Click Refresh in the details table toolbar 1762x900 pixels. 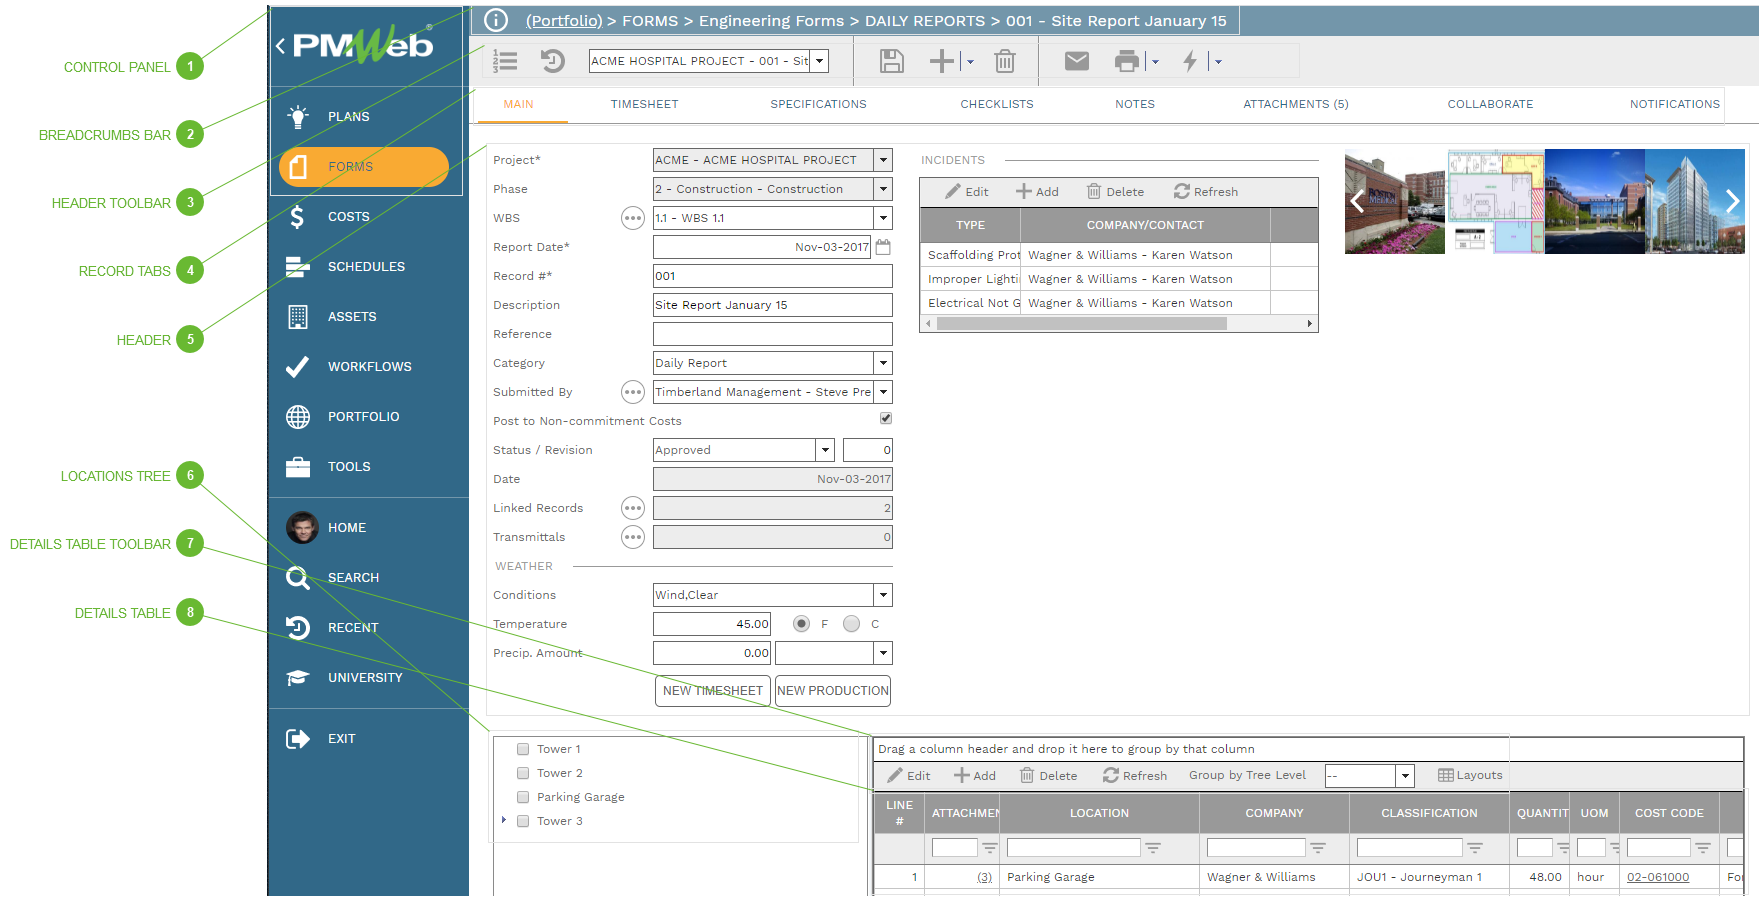point(1135,776)
